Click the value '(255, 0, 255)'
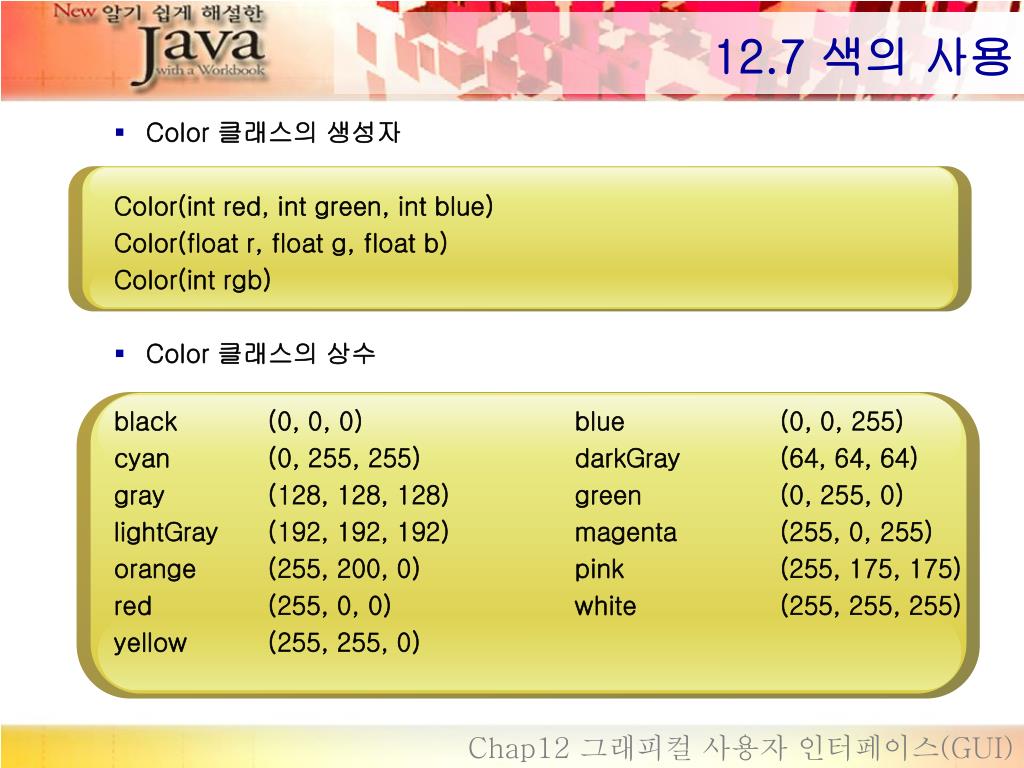Screen dimensions: 1024x768 click(x=856, y=532)
